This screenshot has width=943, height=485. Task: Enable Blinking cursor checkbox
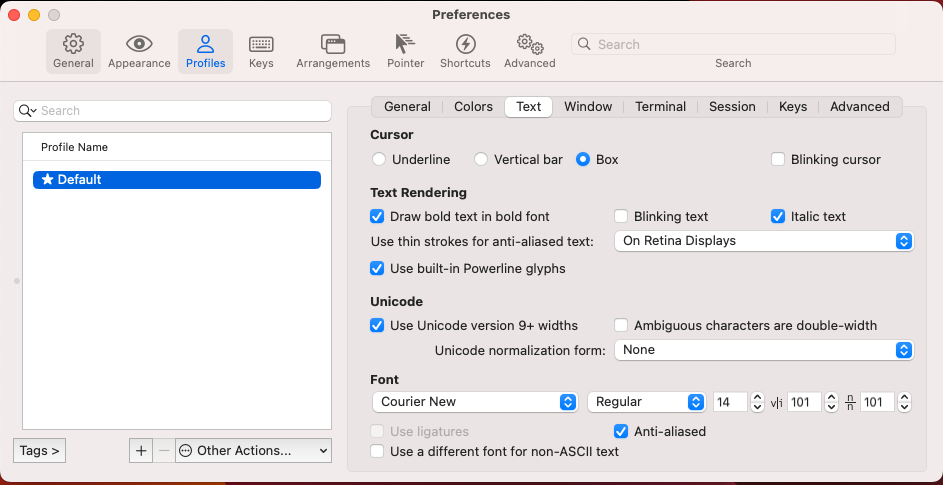778,159
